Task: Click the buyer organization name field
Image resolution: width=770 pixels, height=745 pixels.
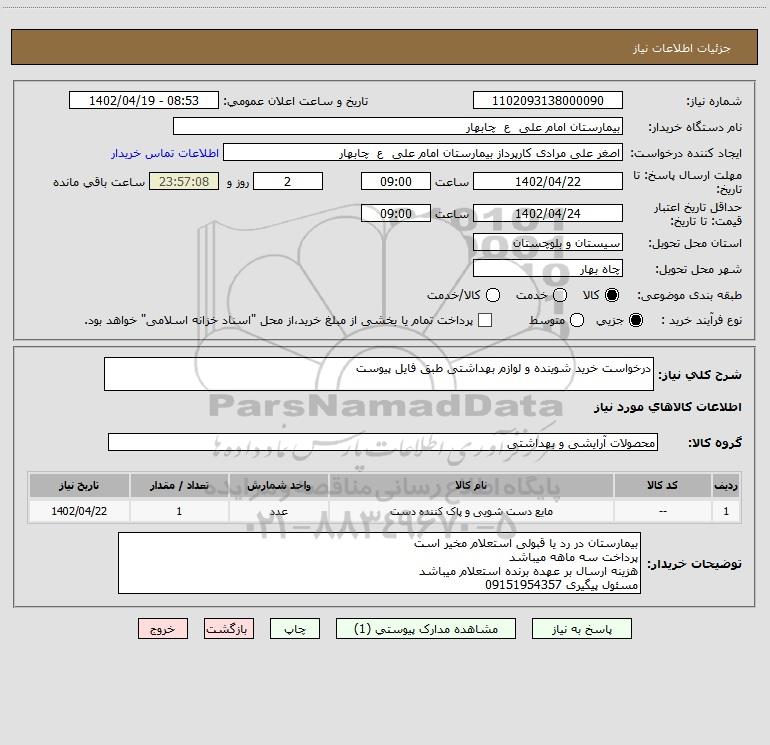Action: (398, 127)
